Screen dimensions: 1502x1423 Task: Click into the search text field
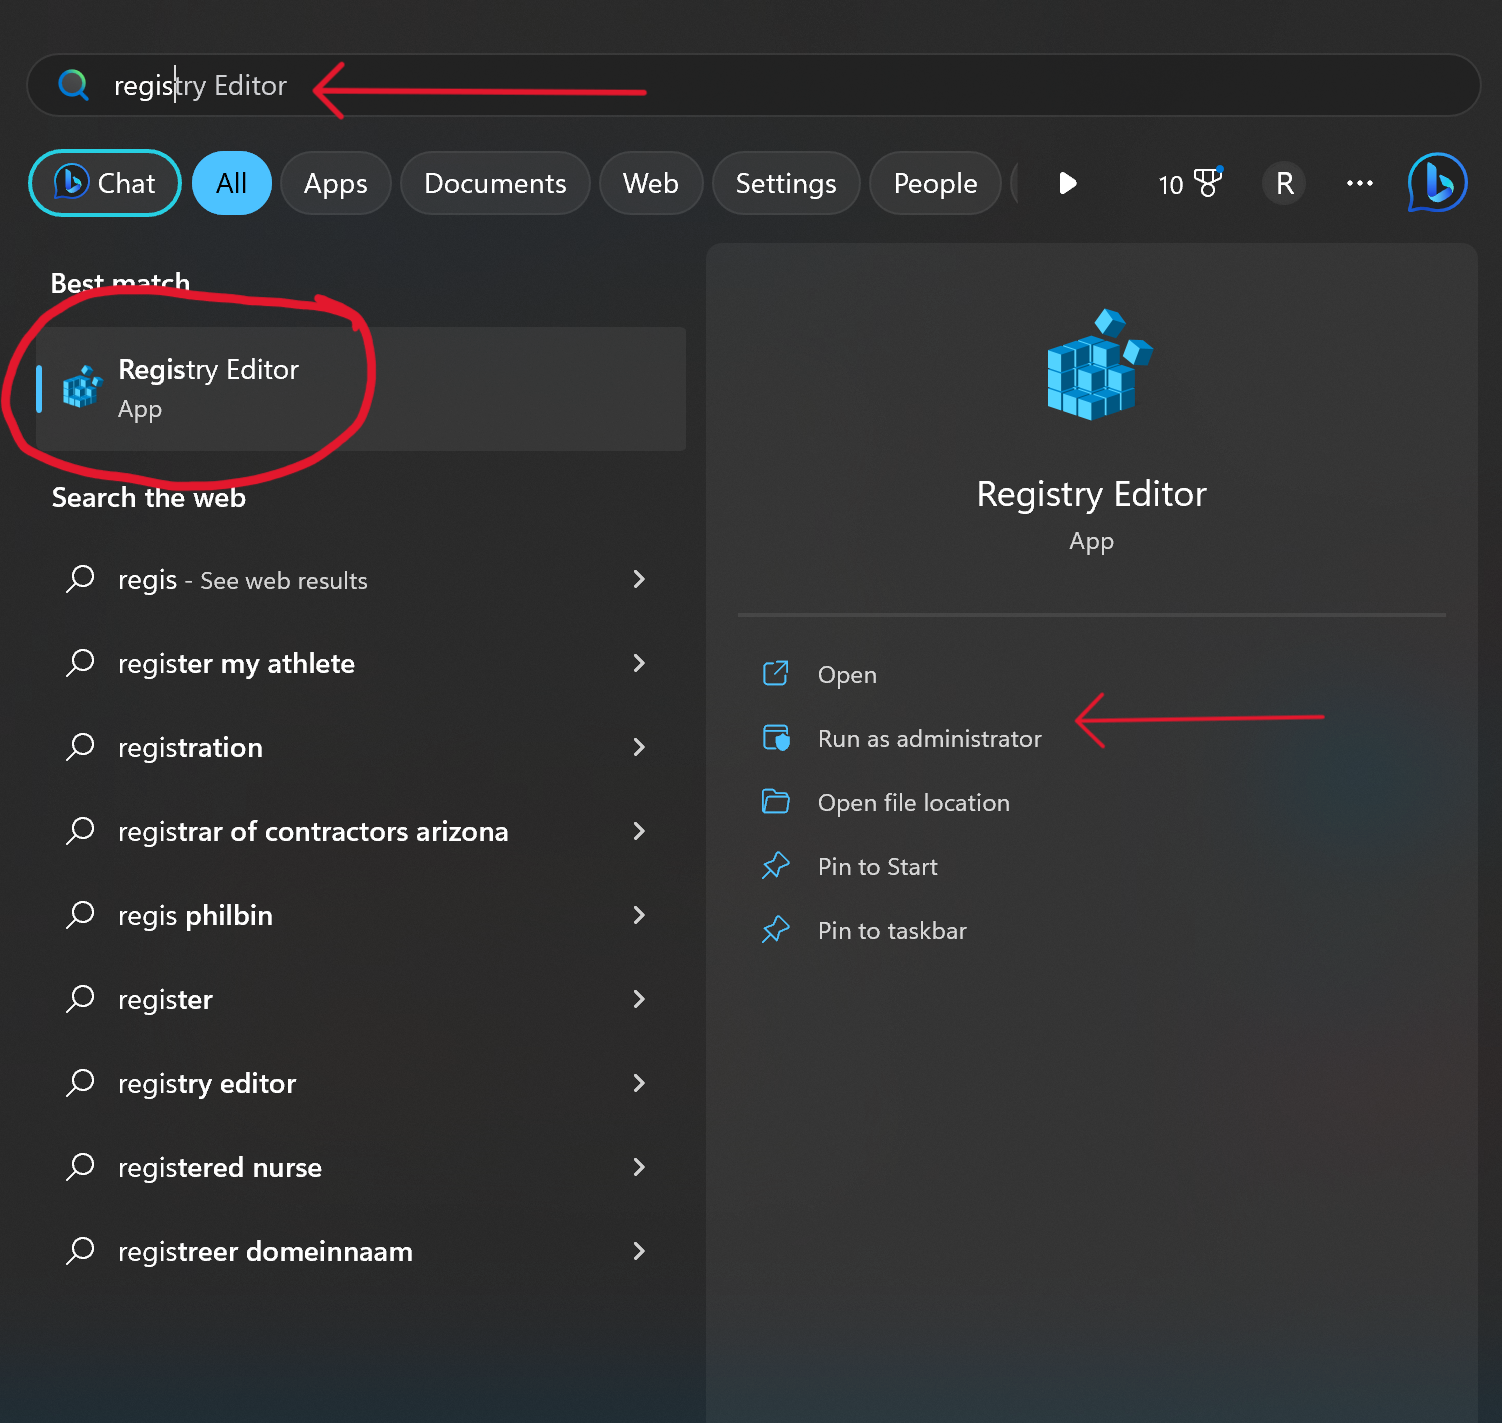[753, 85]
